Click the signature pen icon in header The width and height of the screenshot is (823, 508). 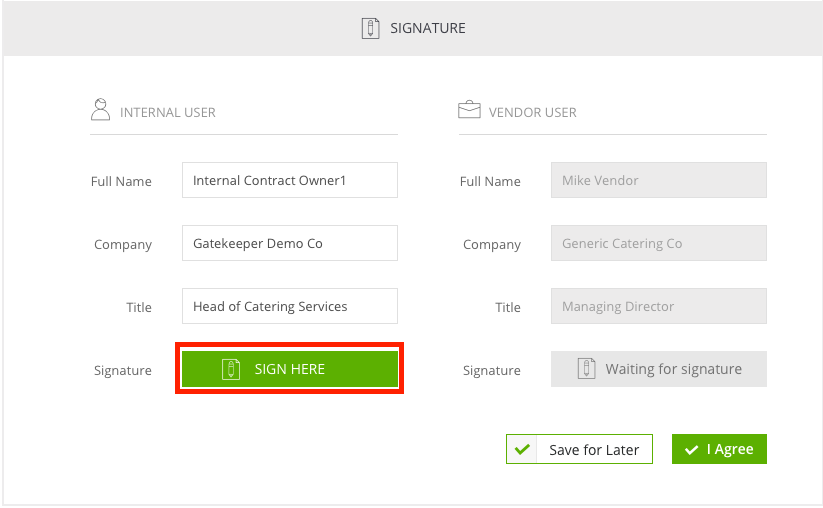pyautogui.click(x=370, y=28)
